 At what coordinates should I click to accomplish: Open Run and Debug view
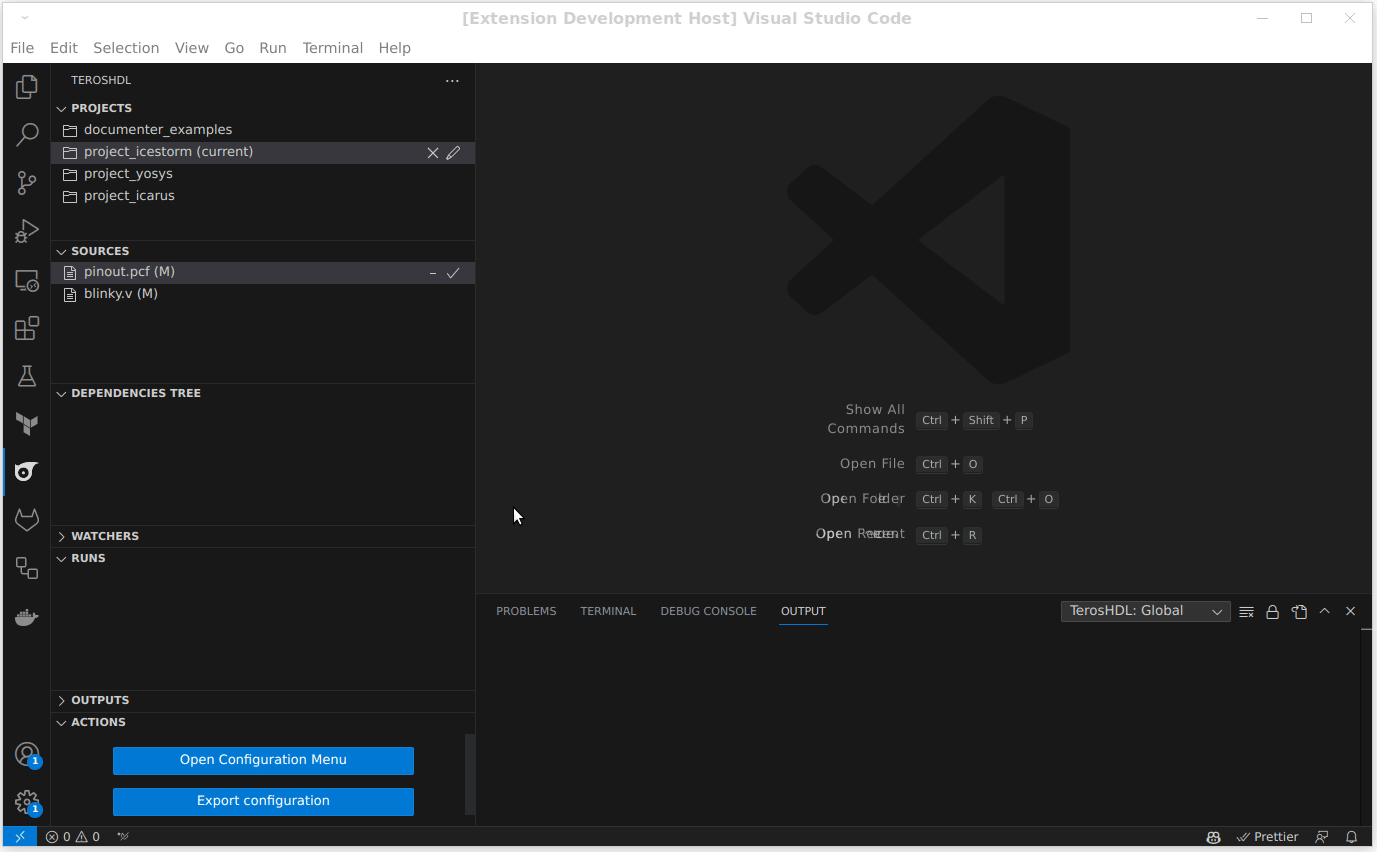27,232
